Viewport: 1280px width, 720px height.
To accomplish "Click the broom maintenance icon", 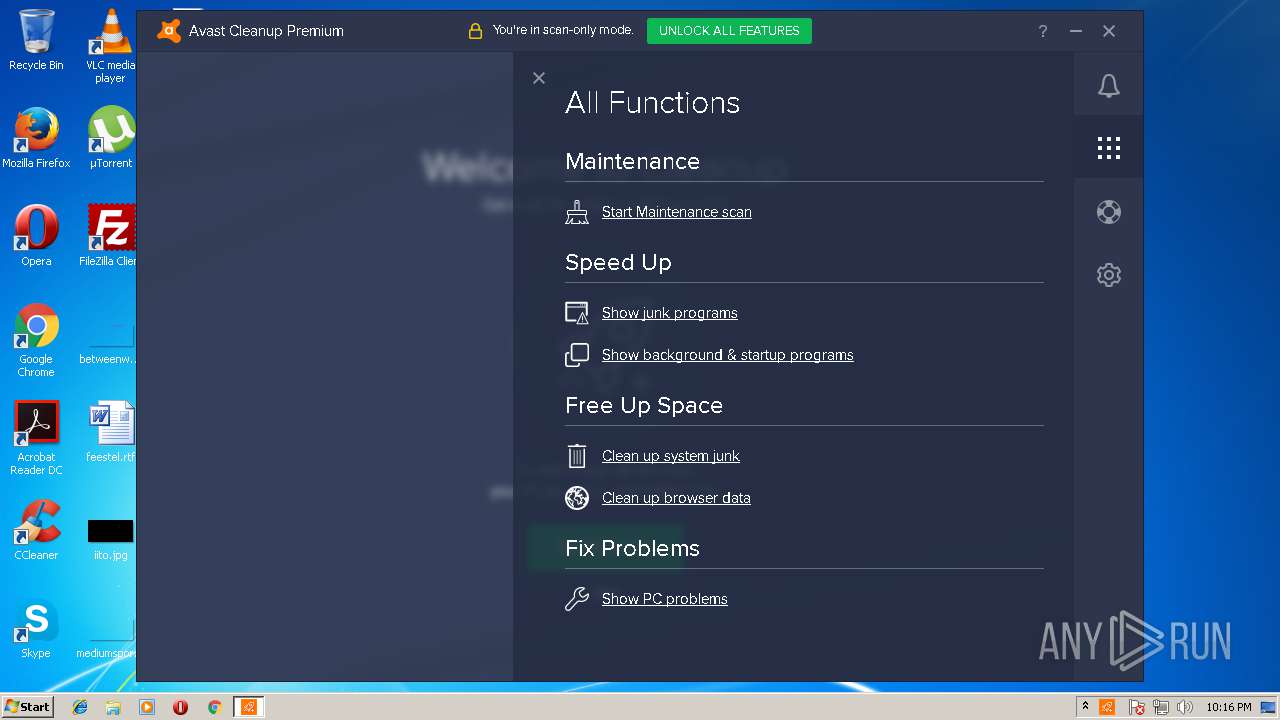I will coord(577,212).
